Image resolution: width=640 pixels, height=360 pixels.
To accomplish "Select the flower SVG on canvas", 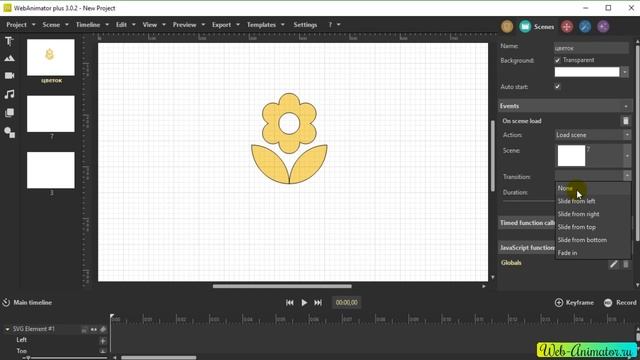I will coord(289,139).
